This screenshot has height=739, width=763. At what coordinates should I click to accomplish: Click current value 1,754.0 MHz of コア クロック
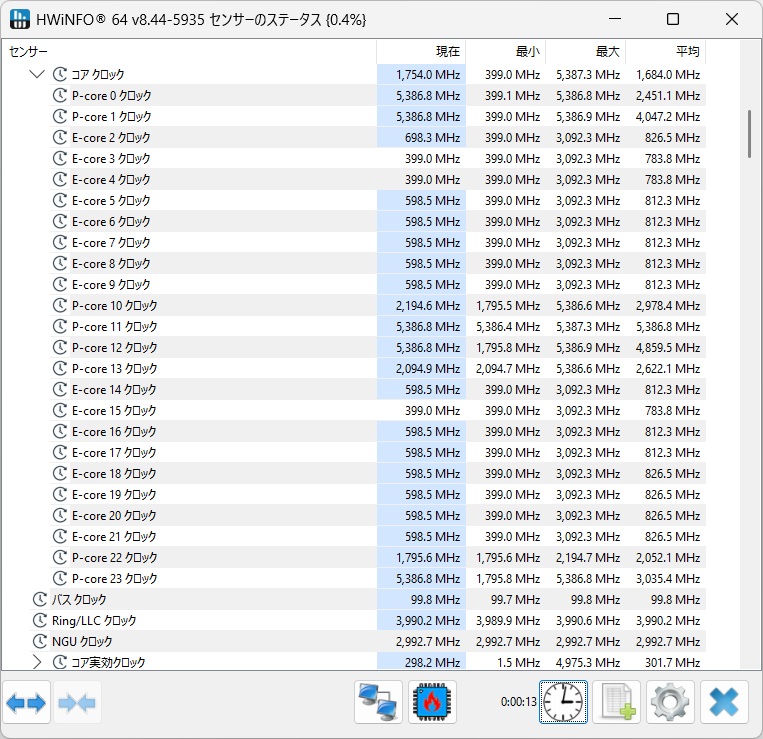click(x=428, y=74)
